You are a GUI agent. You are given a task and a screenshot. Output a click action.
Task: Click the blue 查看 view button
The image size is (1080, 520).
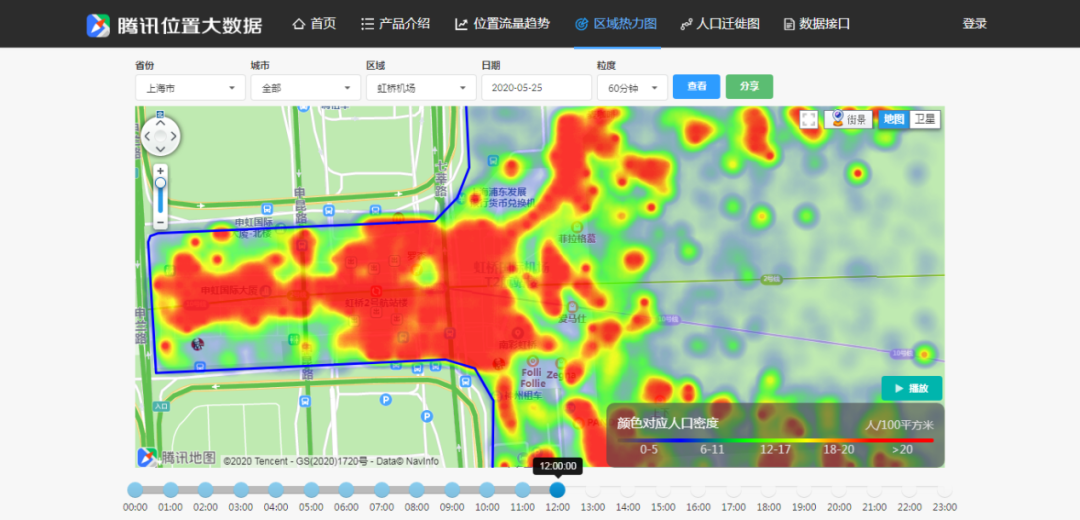click(696, 87)
